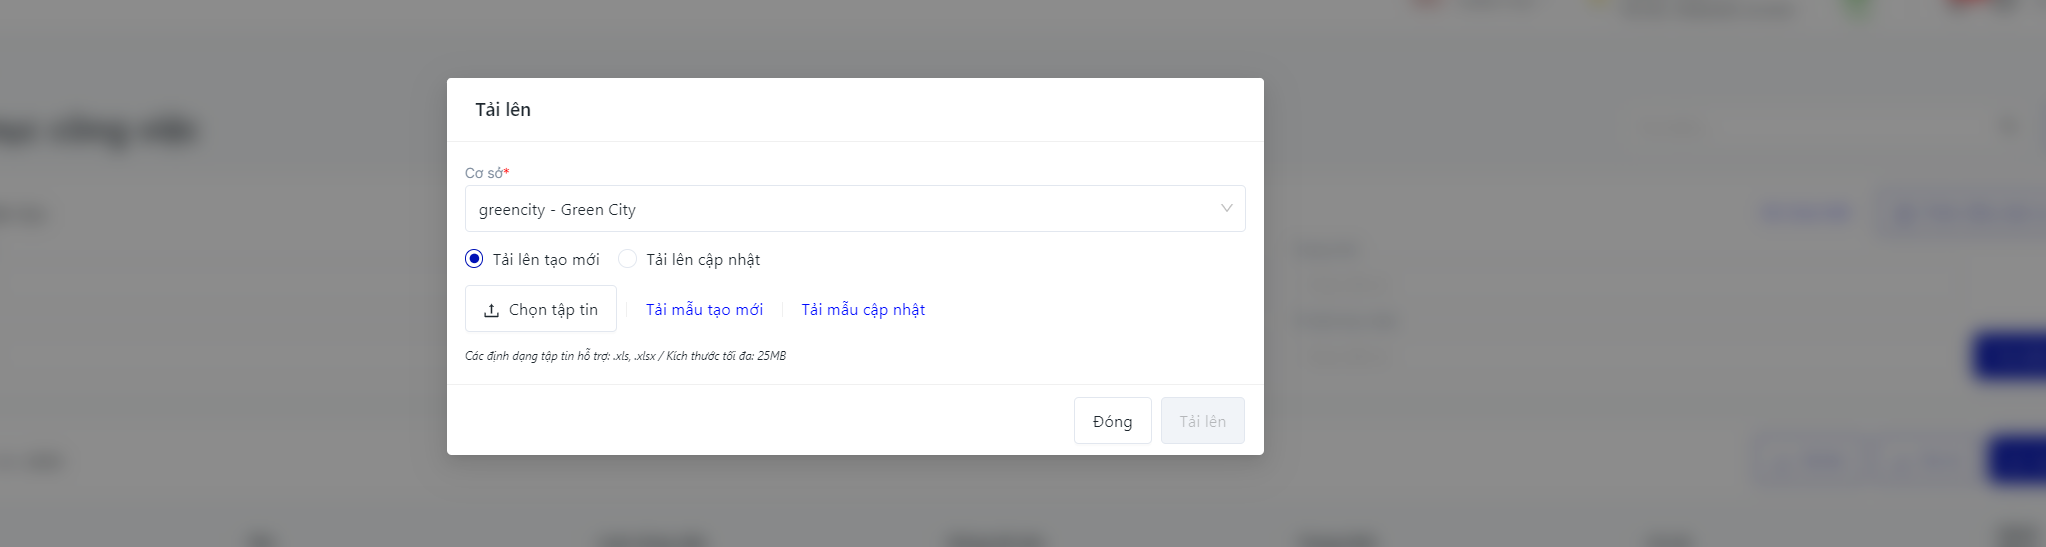Viewport: 2046px width, 547px height.
Task: Click the upload arrow icon beside Chọn tập tin
Action: 491,310
